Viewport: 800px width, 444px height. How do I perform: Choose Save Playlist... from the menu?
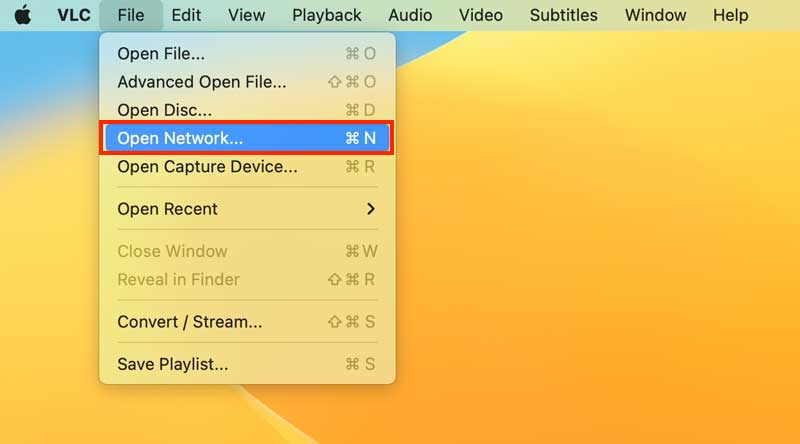(172, 364)
